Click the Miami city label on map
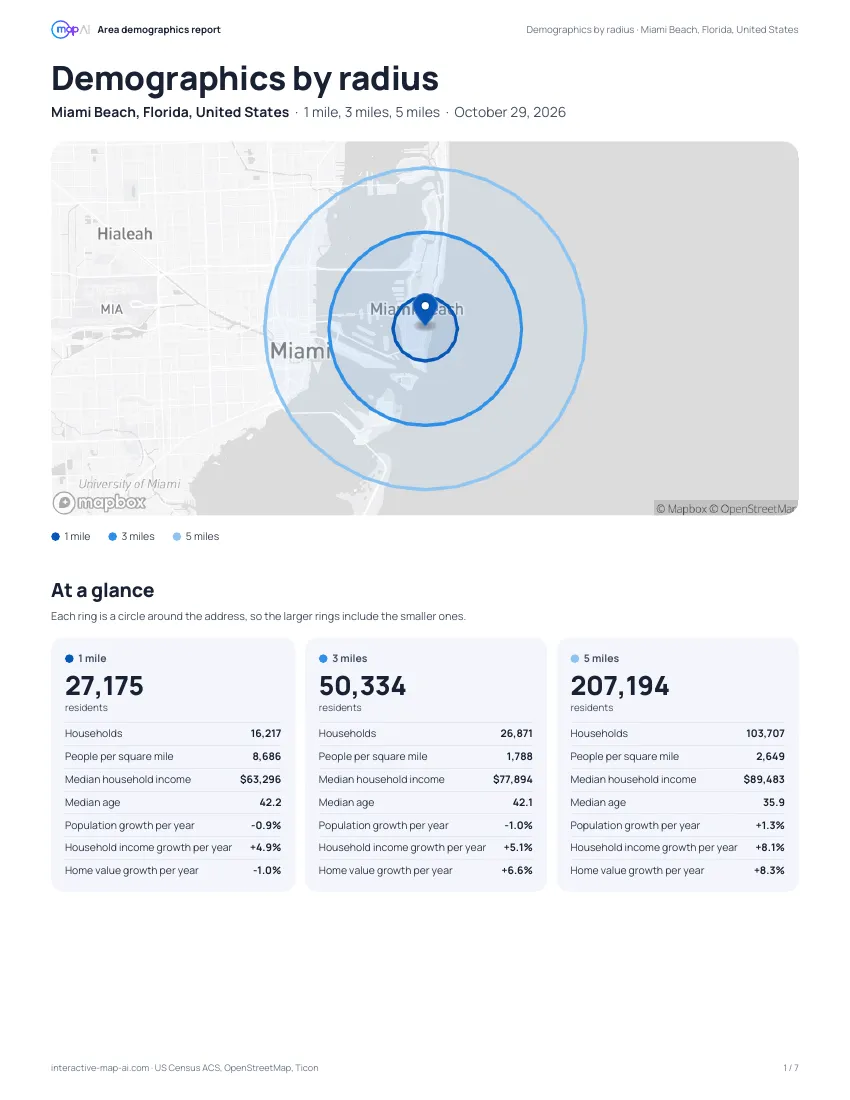 pyautogui.click(x=299, y=350)
